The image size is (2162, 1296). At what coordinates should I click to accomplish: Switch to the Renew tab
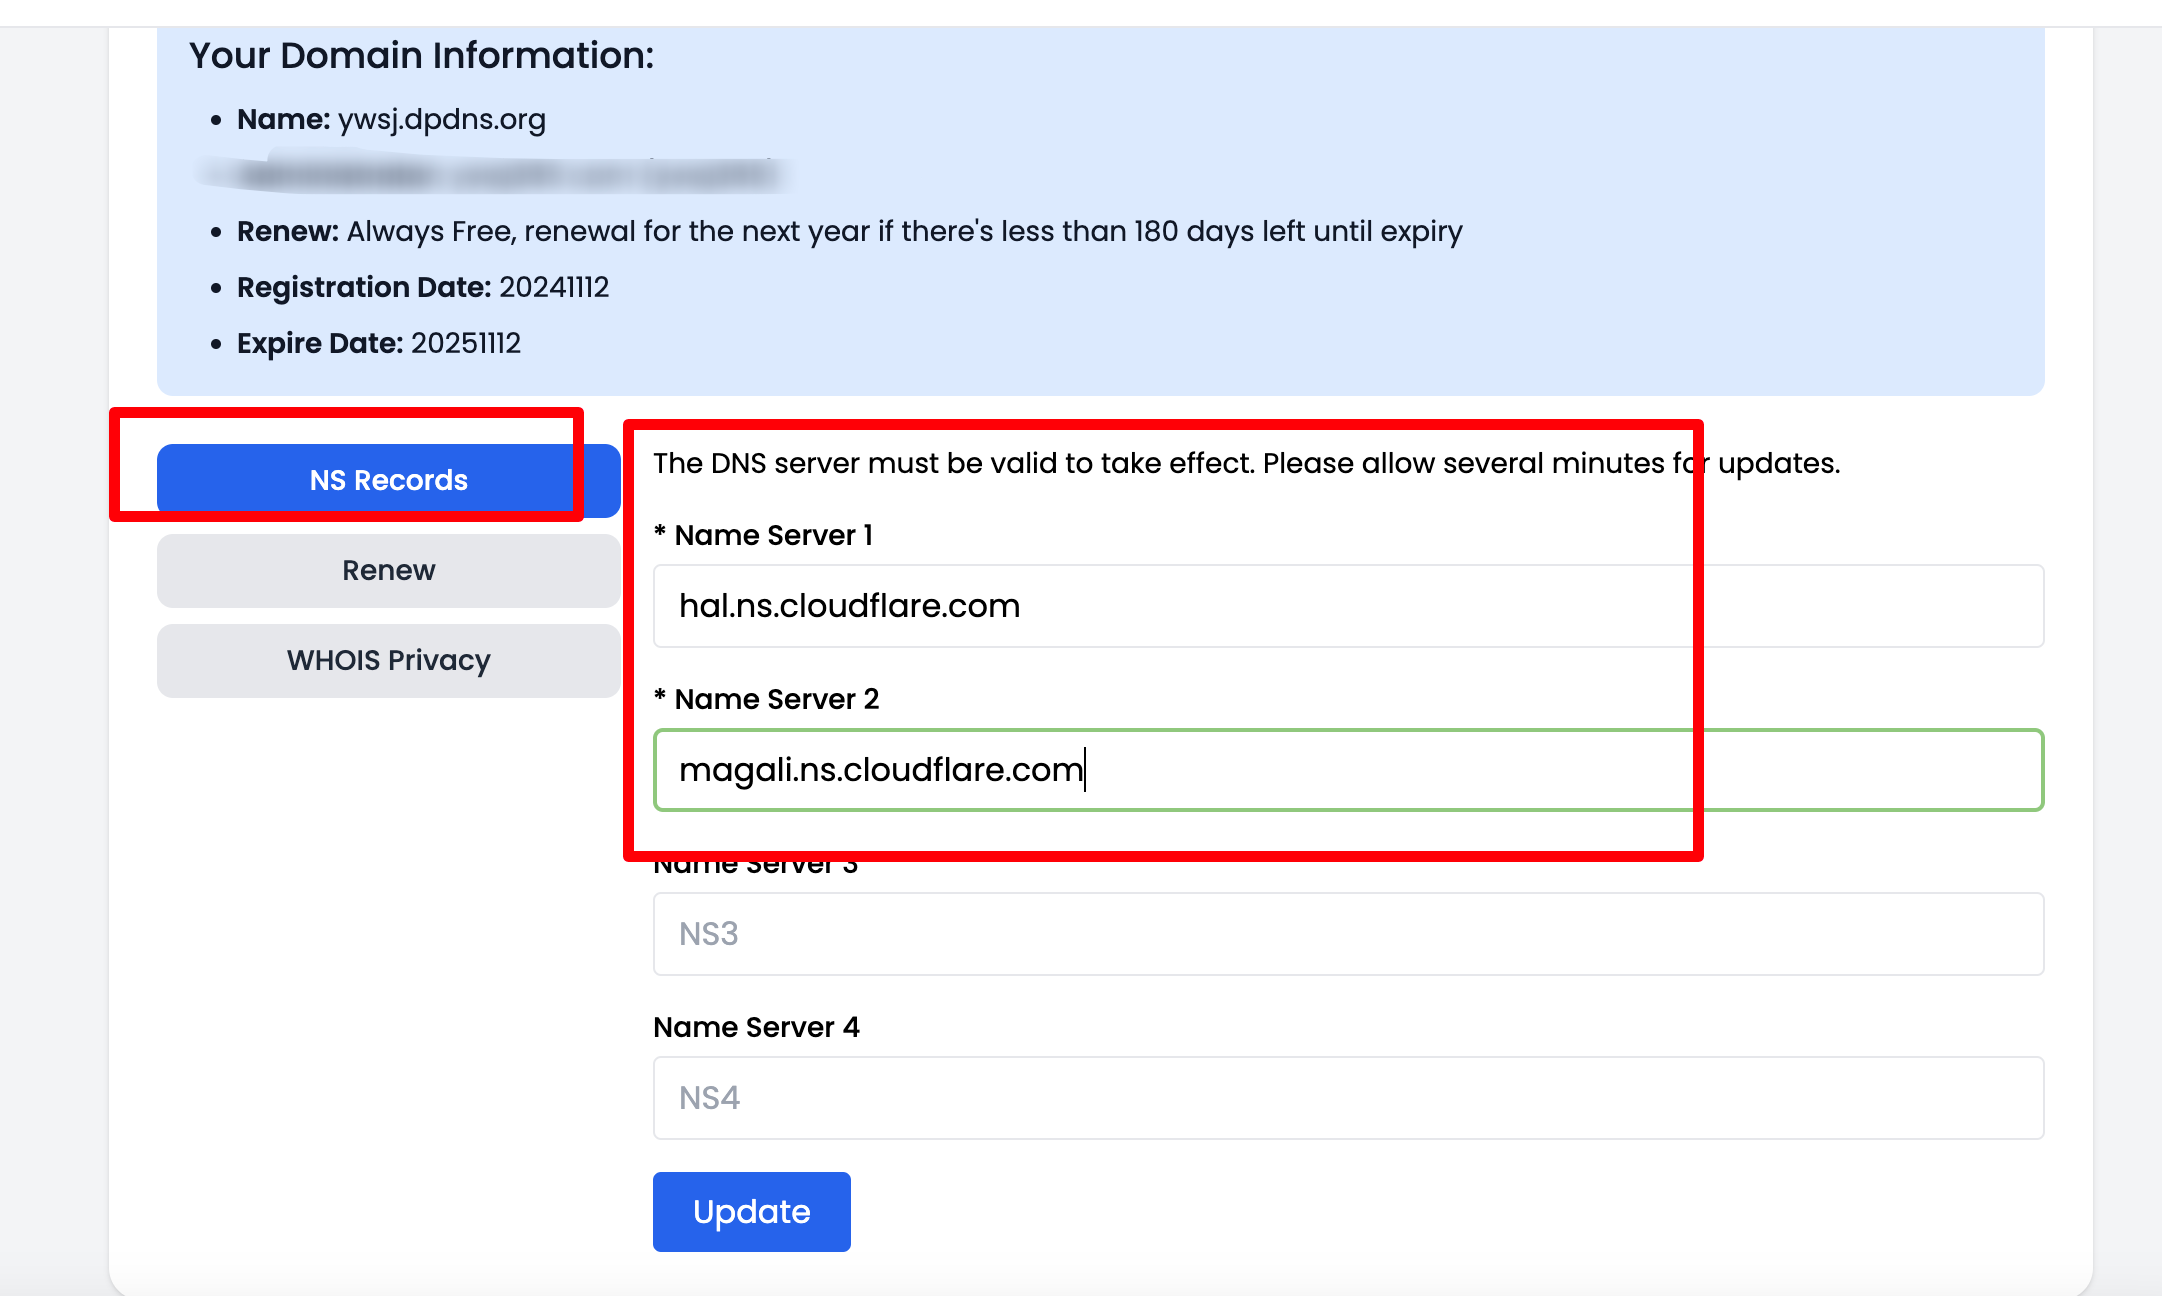388,570
